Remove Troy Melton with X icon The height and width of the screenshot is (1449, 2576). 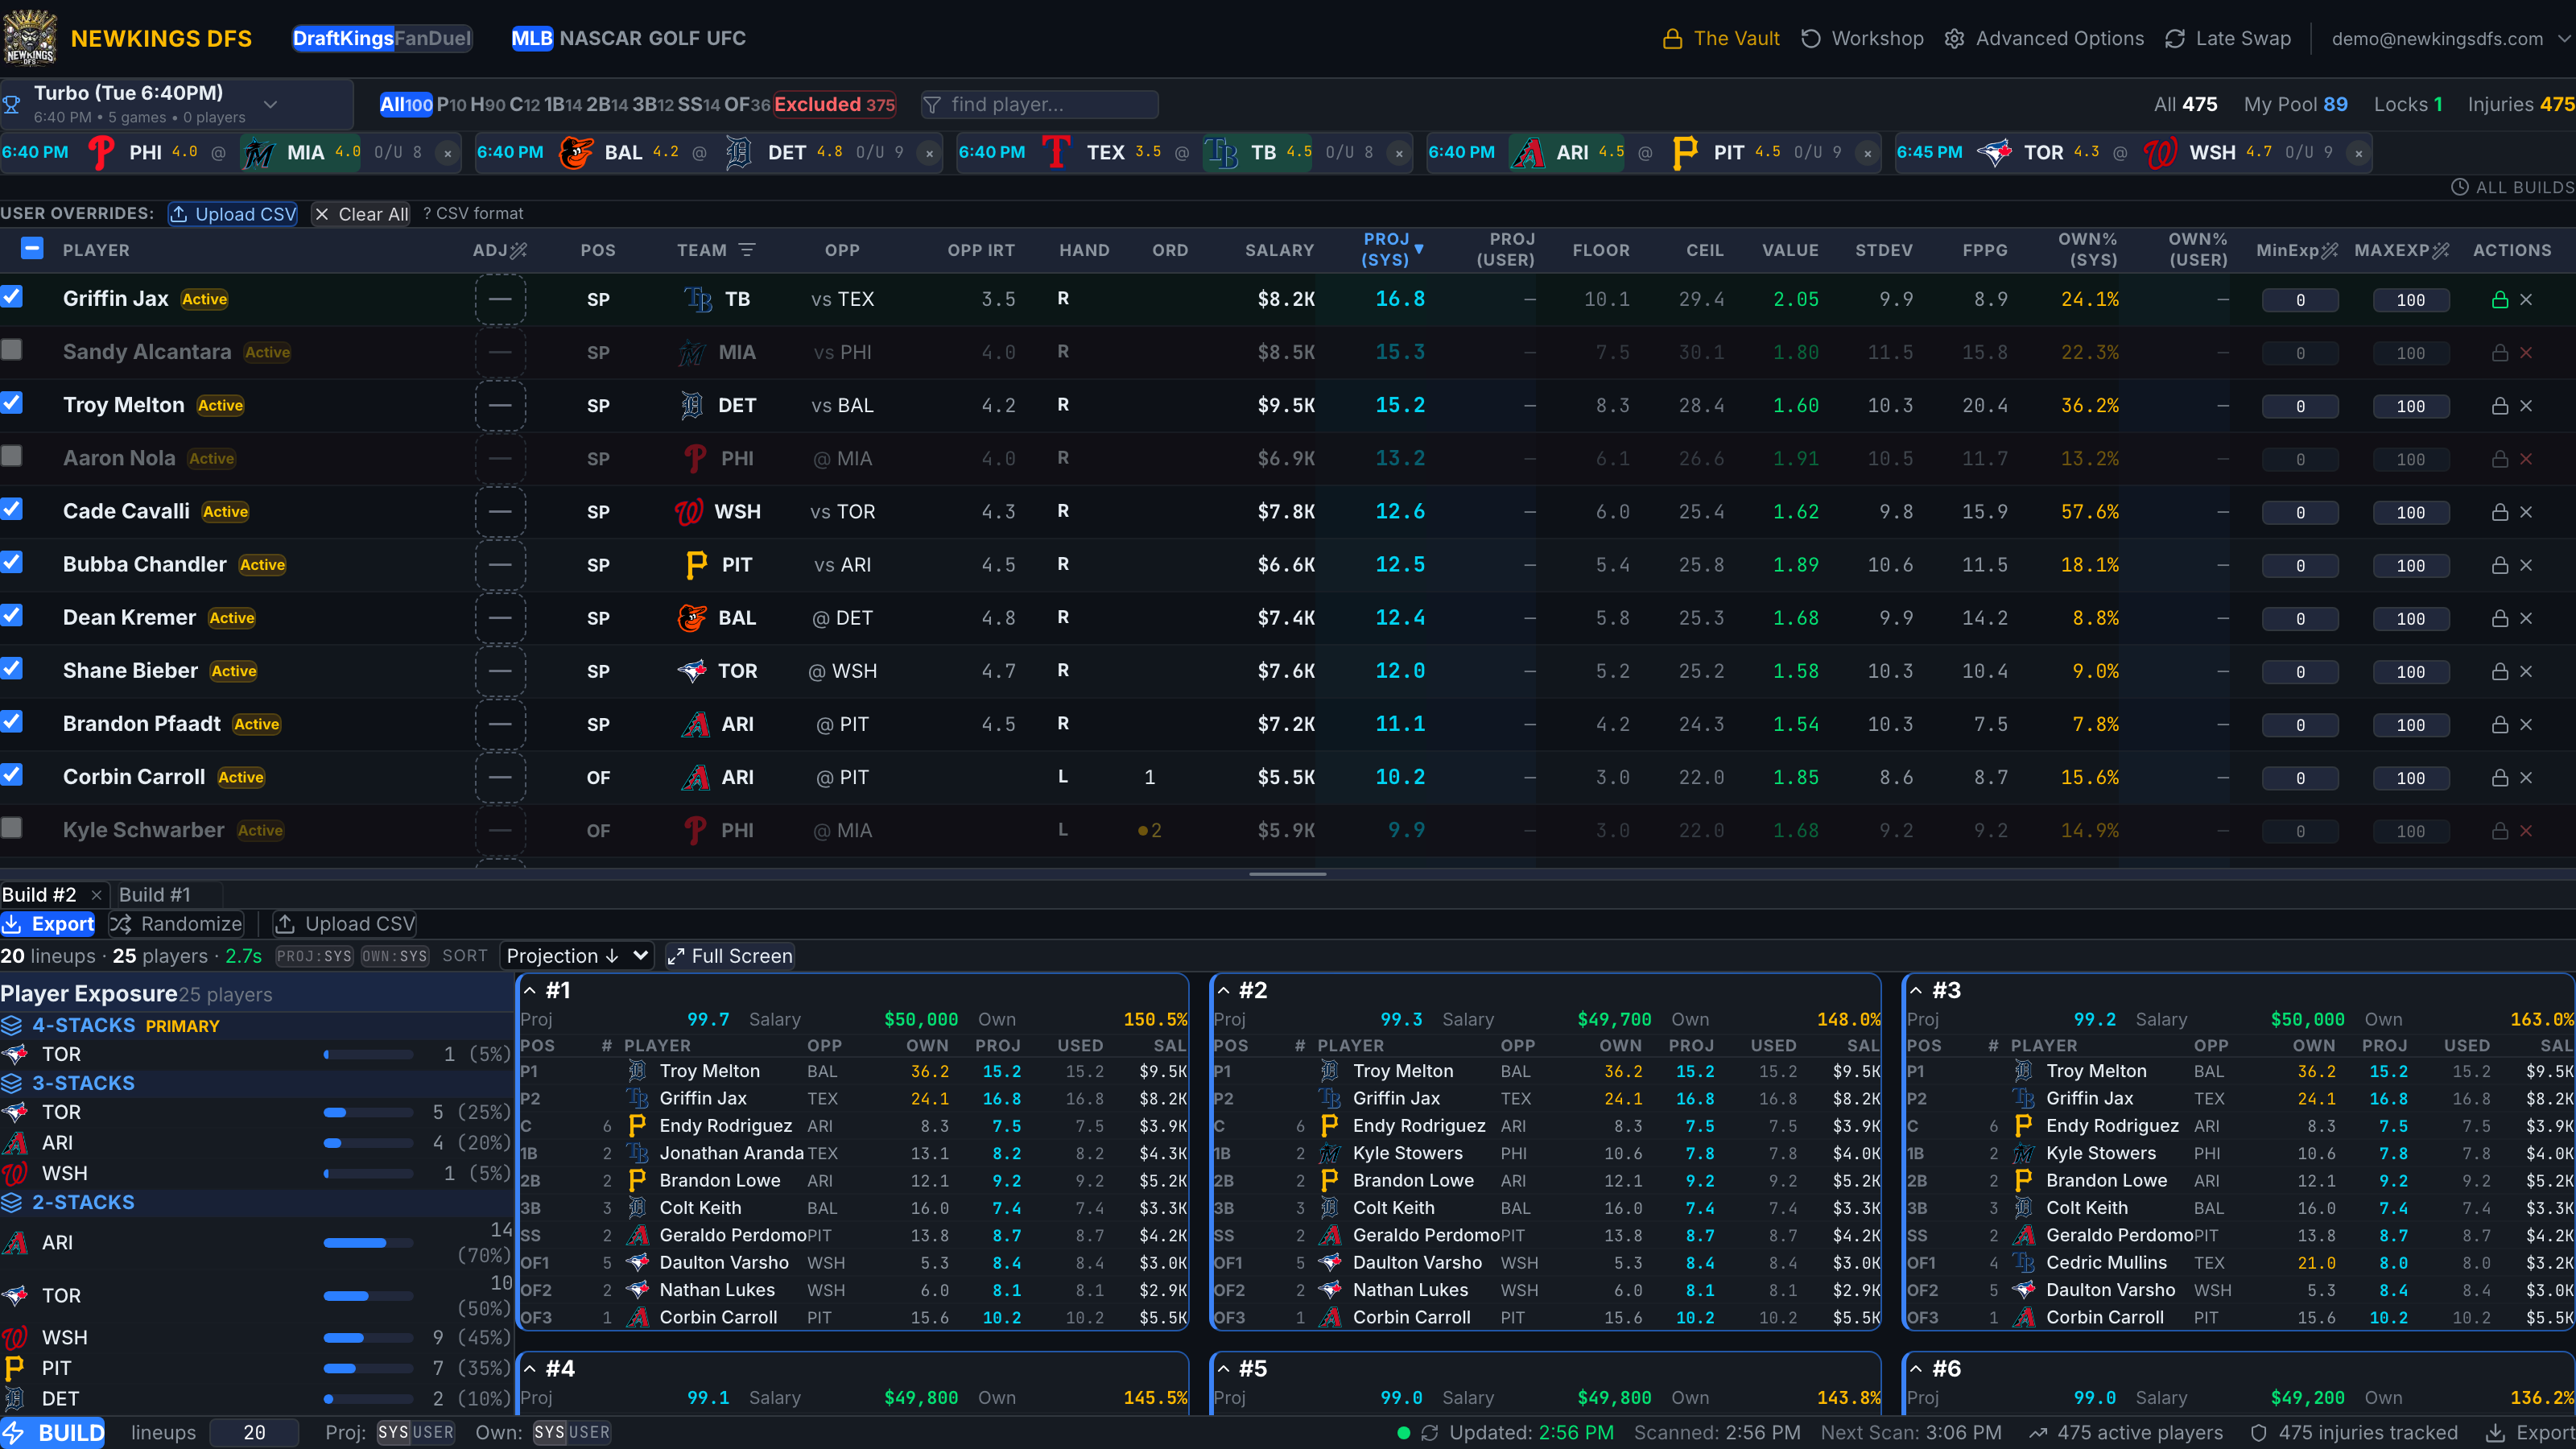2526,406
